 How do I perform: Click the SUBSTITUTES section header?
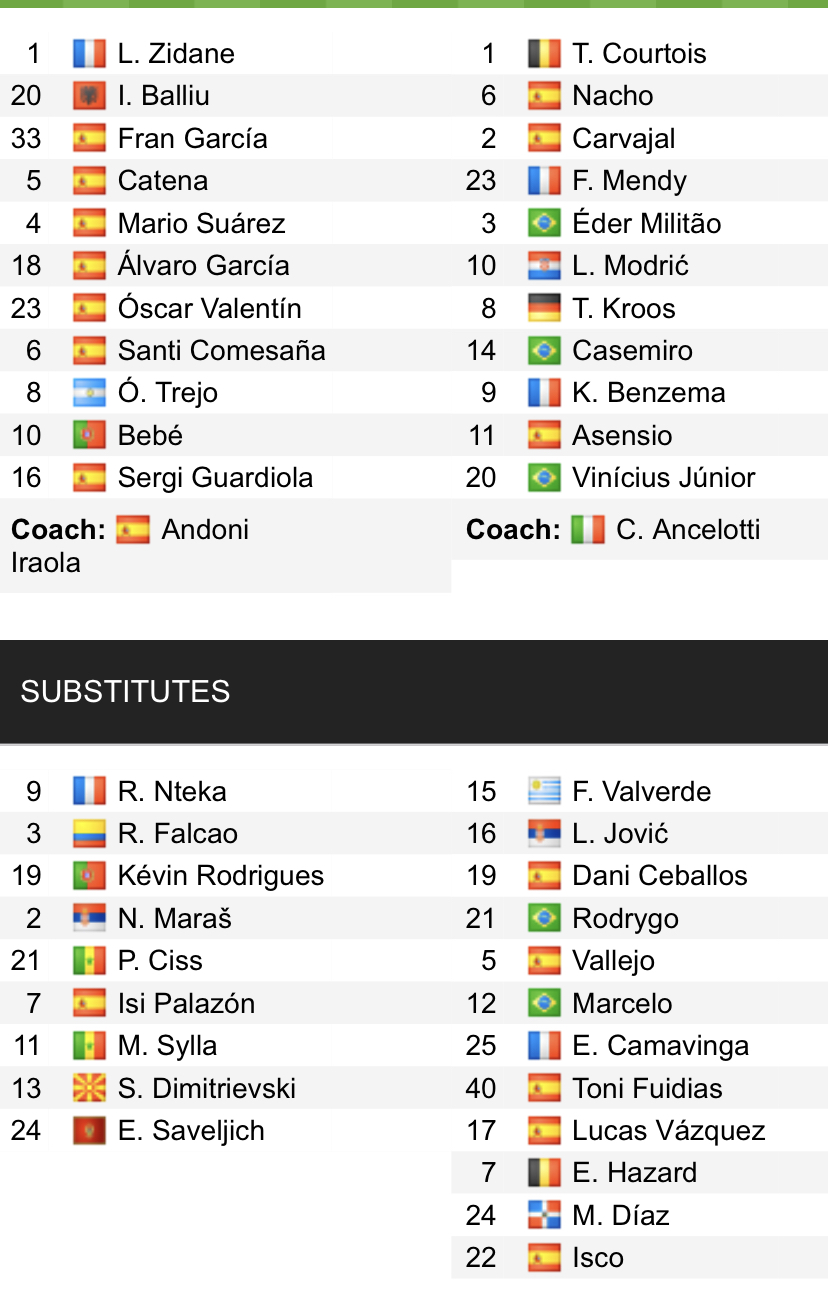[125, 691]
